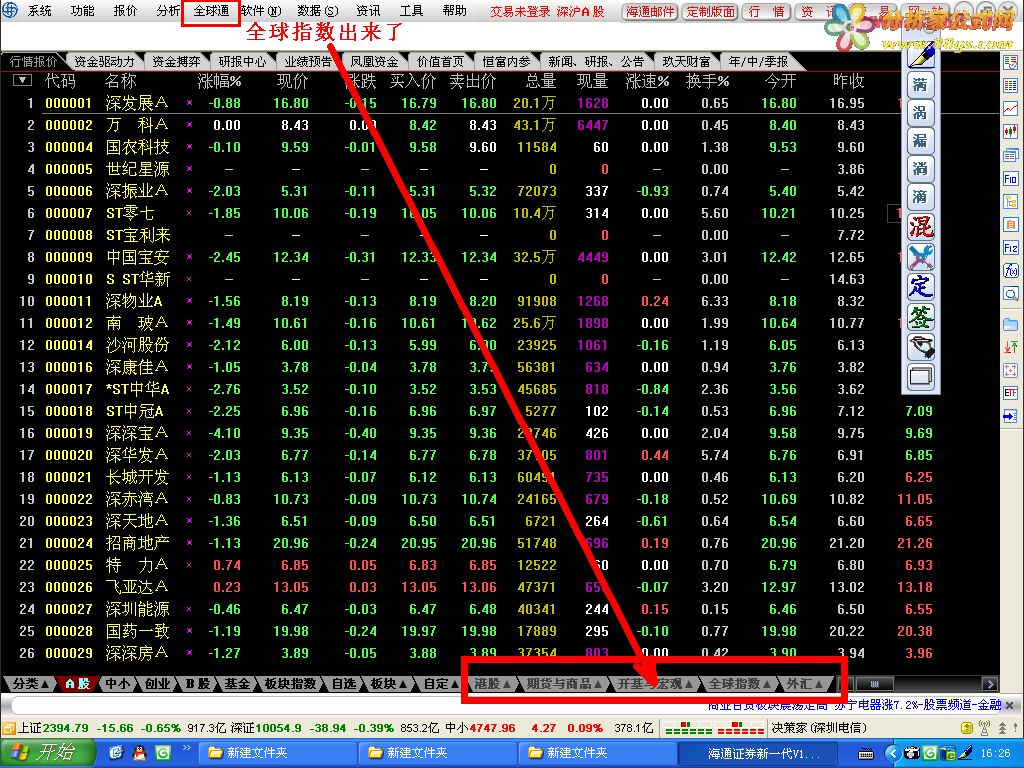Click the blue arrow exit icon in sidebar

(1010, 416)
